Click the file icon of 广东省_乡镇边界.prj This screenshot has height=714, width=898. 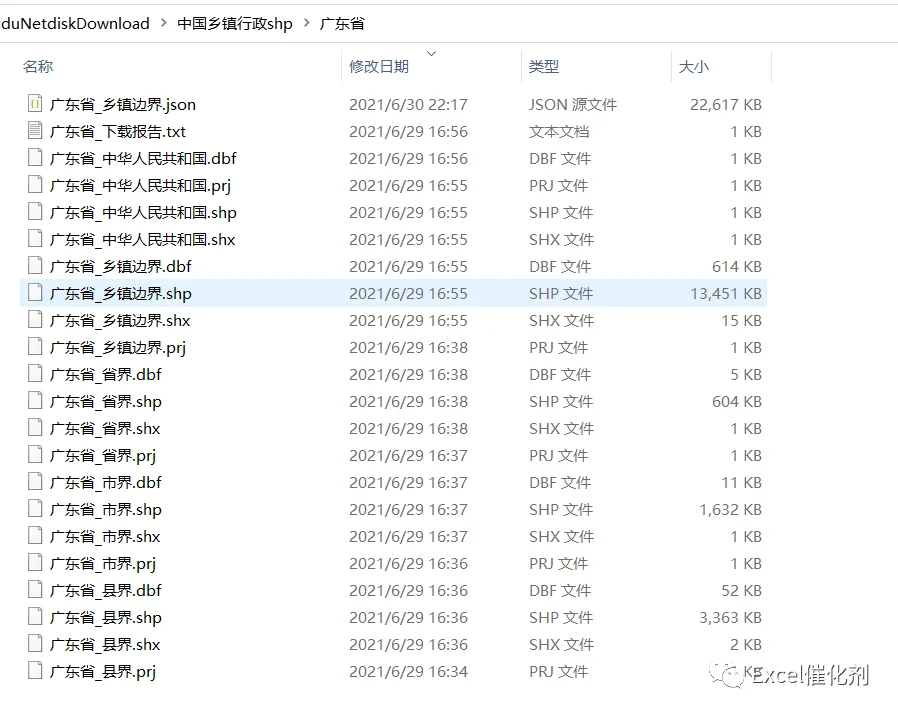coord(35,346)
